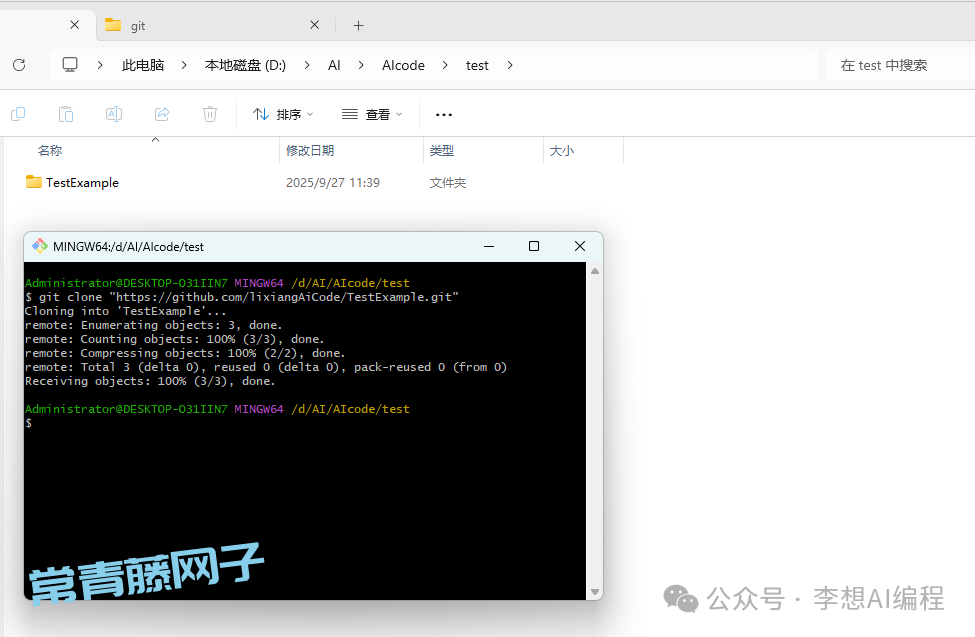The image size is (975, 637).
Task: Click the copy icon in toolbar
Action: coord(18,114)
